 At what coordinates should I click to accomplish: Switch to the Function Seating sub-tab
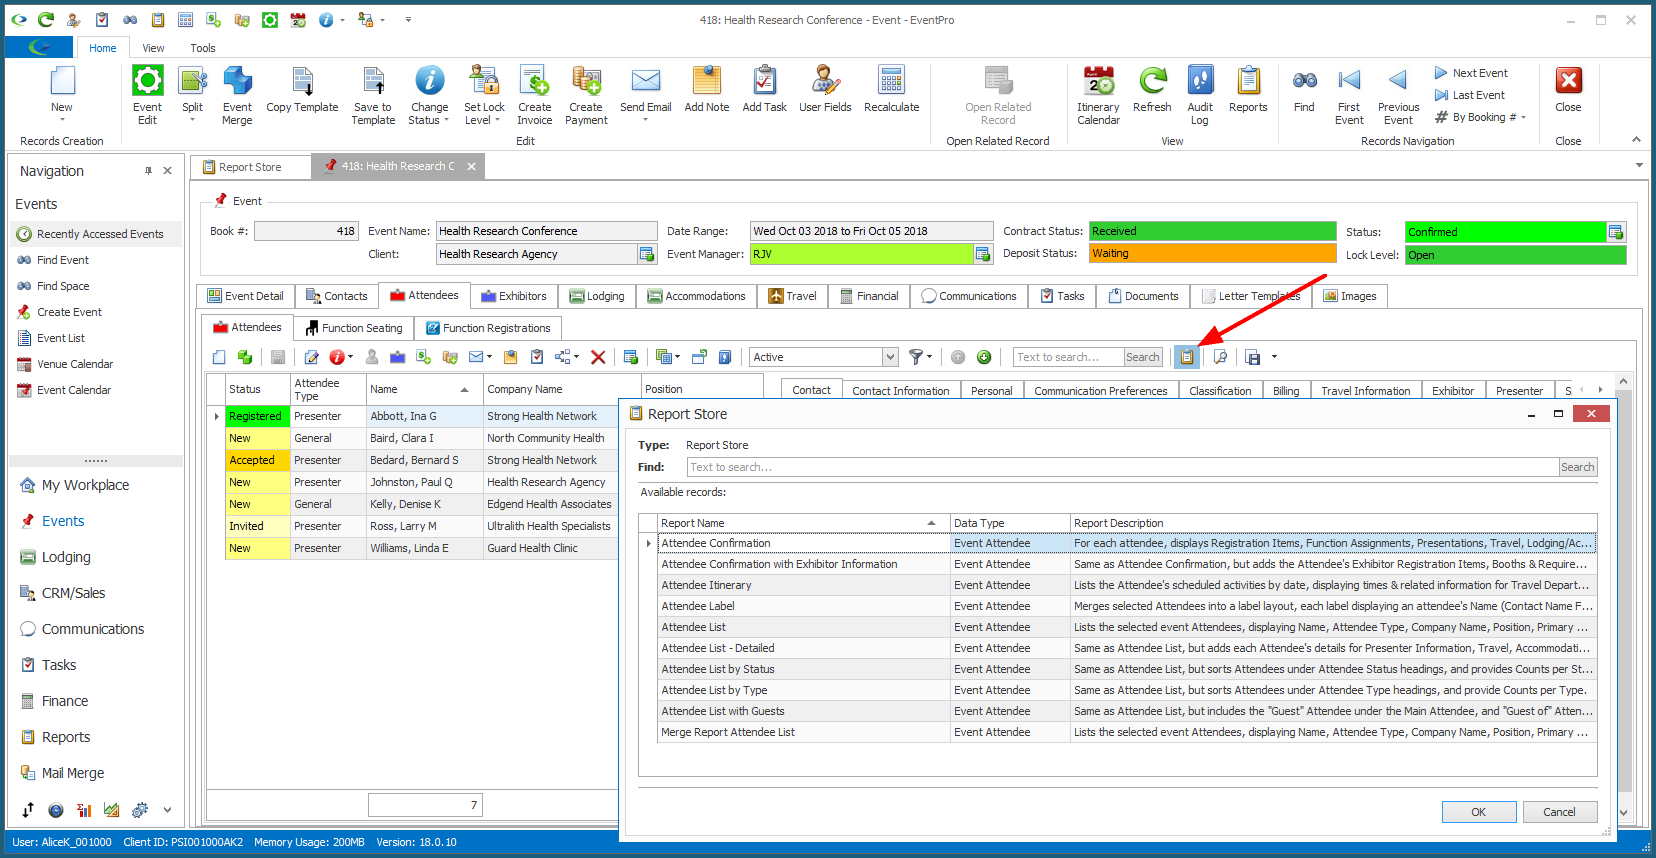click(x=353, y=328)
